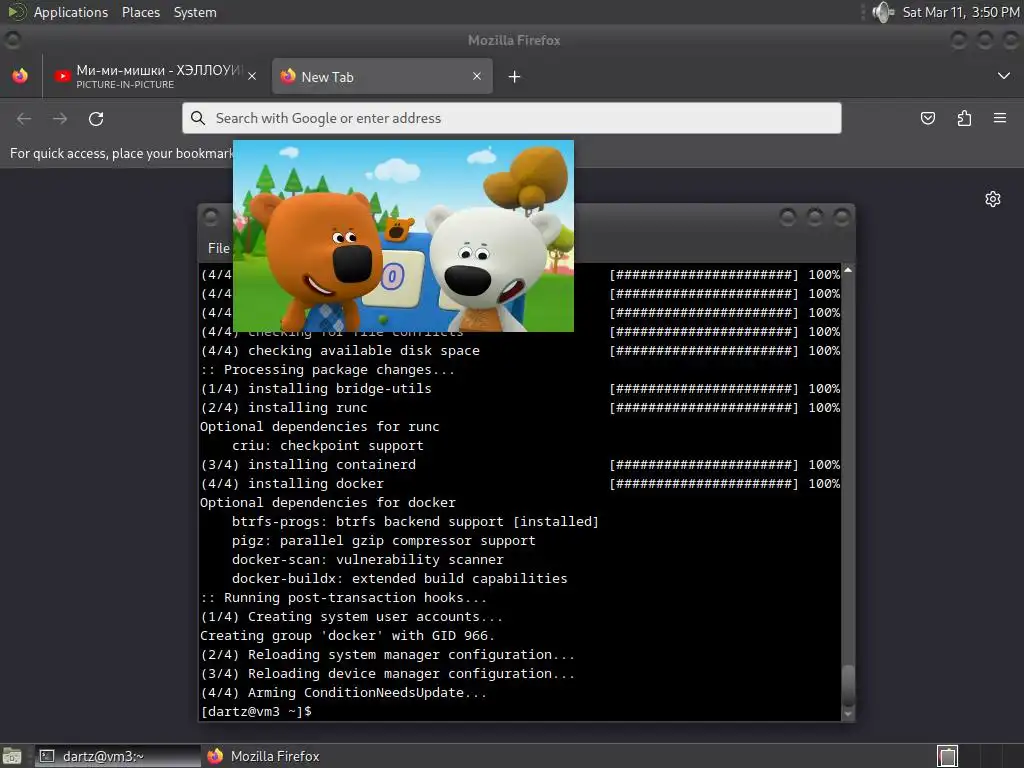This screenshot has height=768, width=1024.
Task: Click 'Running post-transaction hooks...' line
Action: pos(344,598)
